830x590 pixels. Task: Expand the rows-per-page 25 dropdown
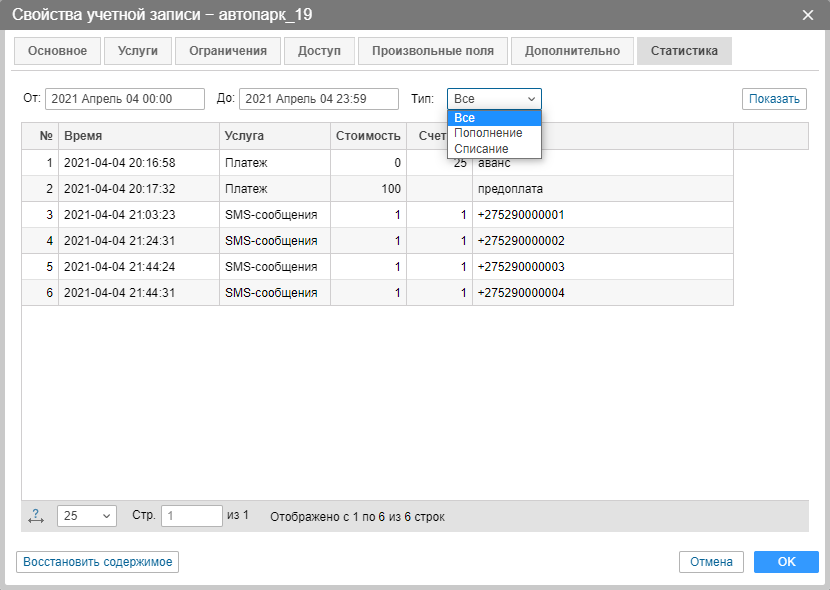87,516
